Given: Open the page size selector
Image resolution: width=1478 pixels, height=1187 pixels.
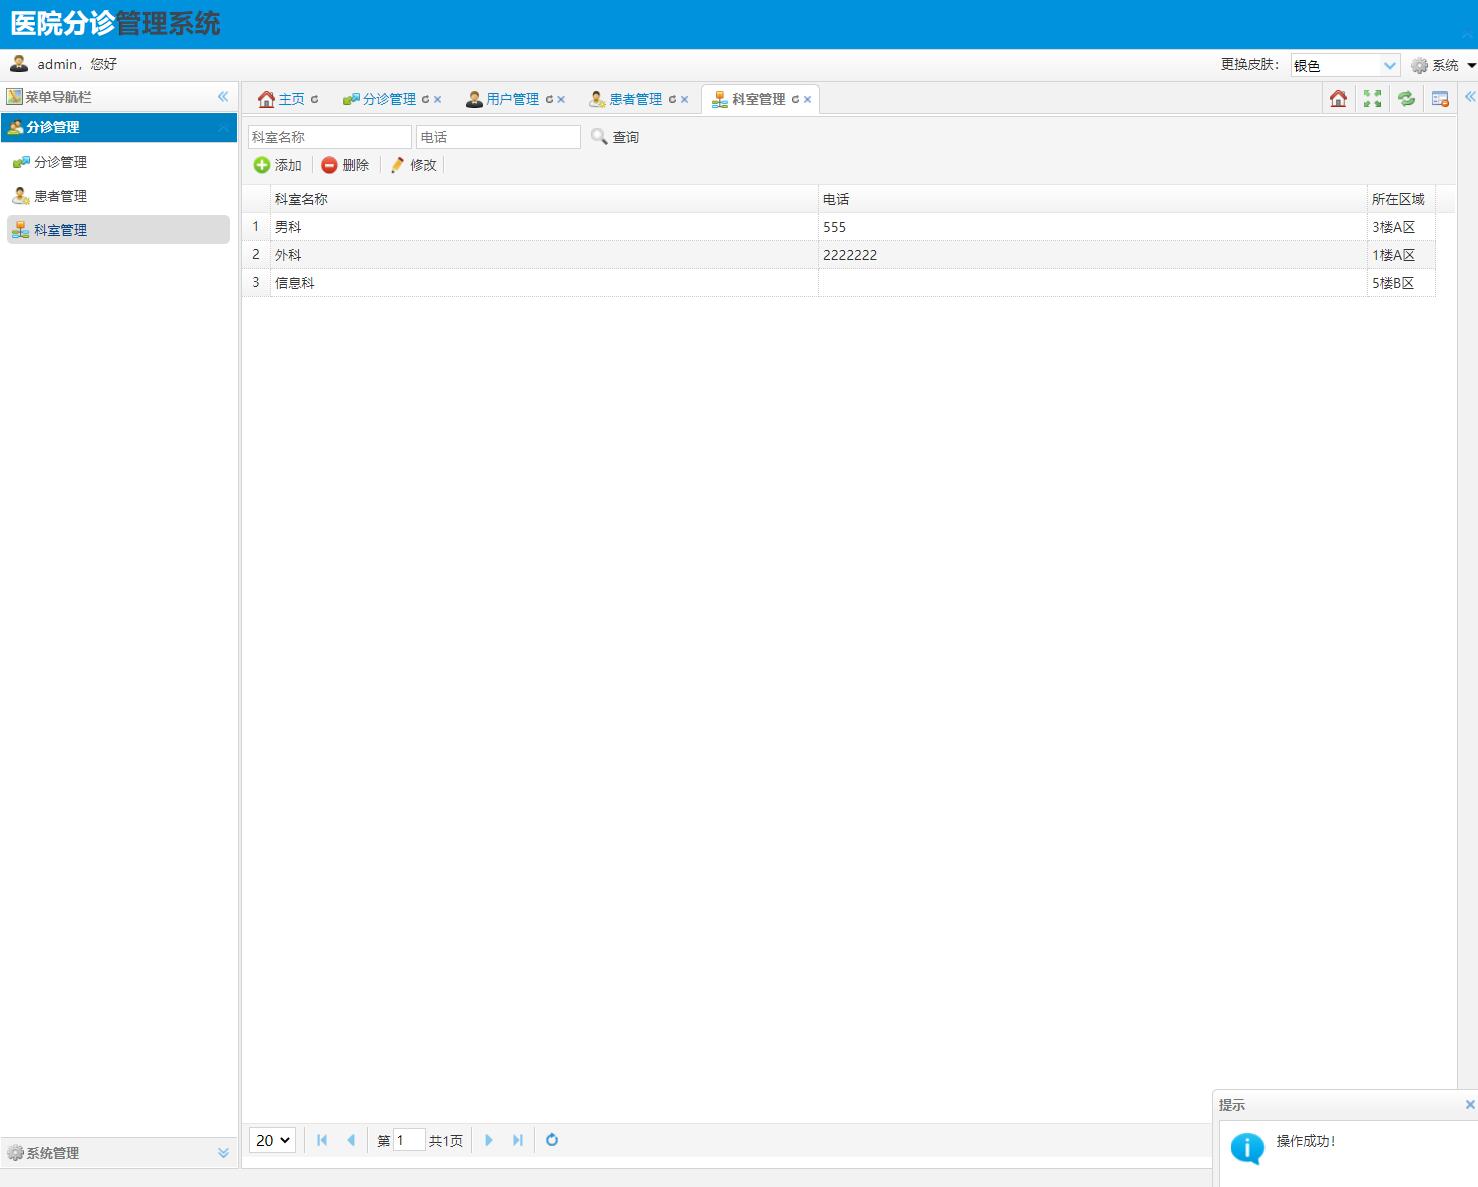Looking at the screenshot, I should pos(272,1140).
